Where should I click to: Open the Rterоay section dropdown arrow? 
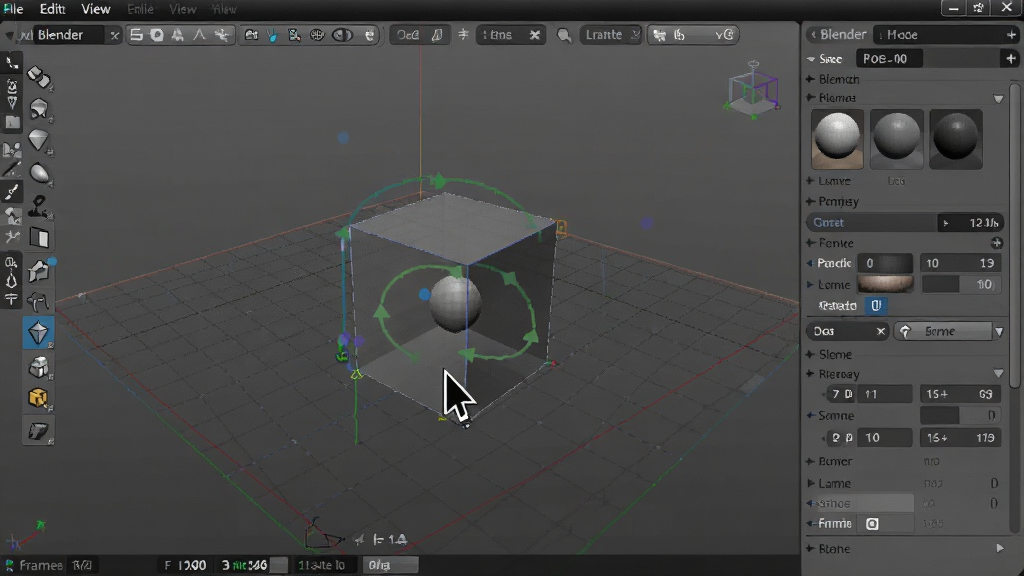(x=999, y=374)
